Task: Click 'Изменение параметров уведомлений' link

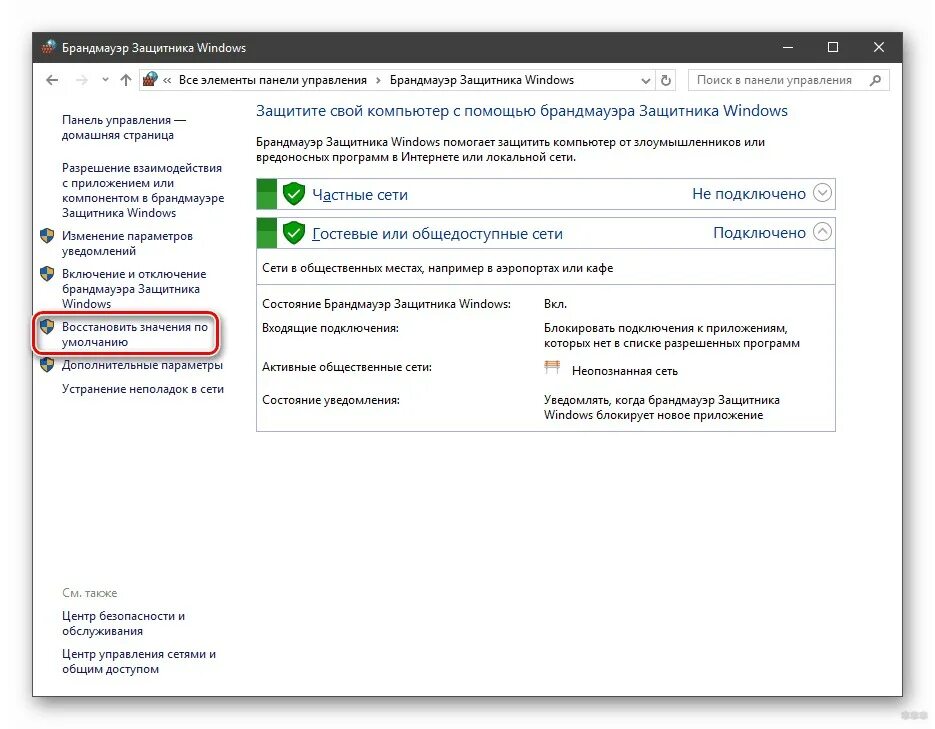Action: tap(127, 243)
